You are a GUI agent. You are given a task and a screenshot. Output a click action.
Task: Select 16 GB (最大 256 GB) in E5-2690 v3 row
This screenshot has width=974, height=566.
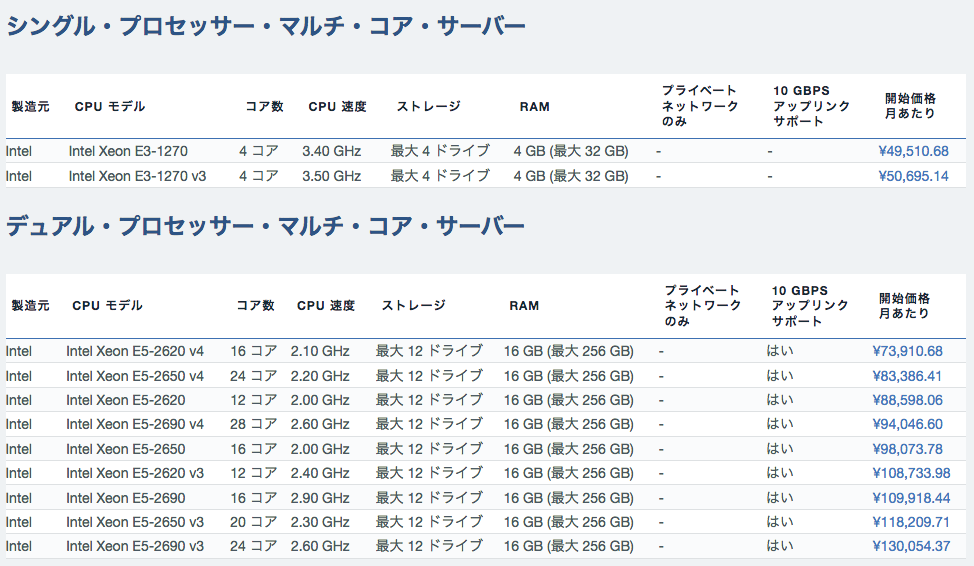click(x=568, y=546)
